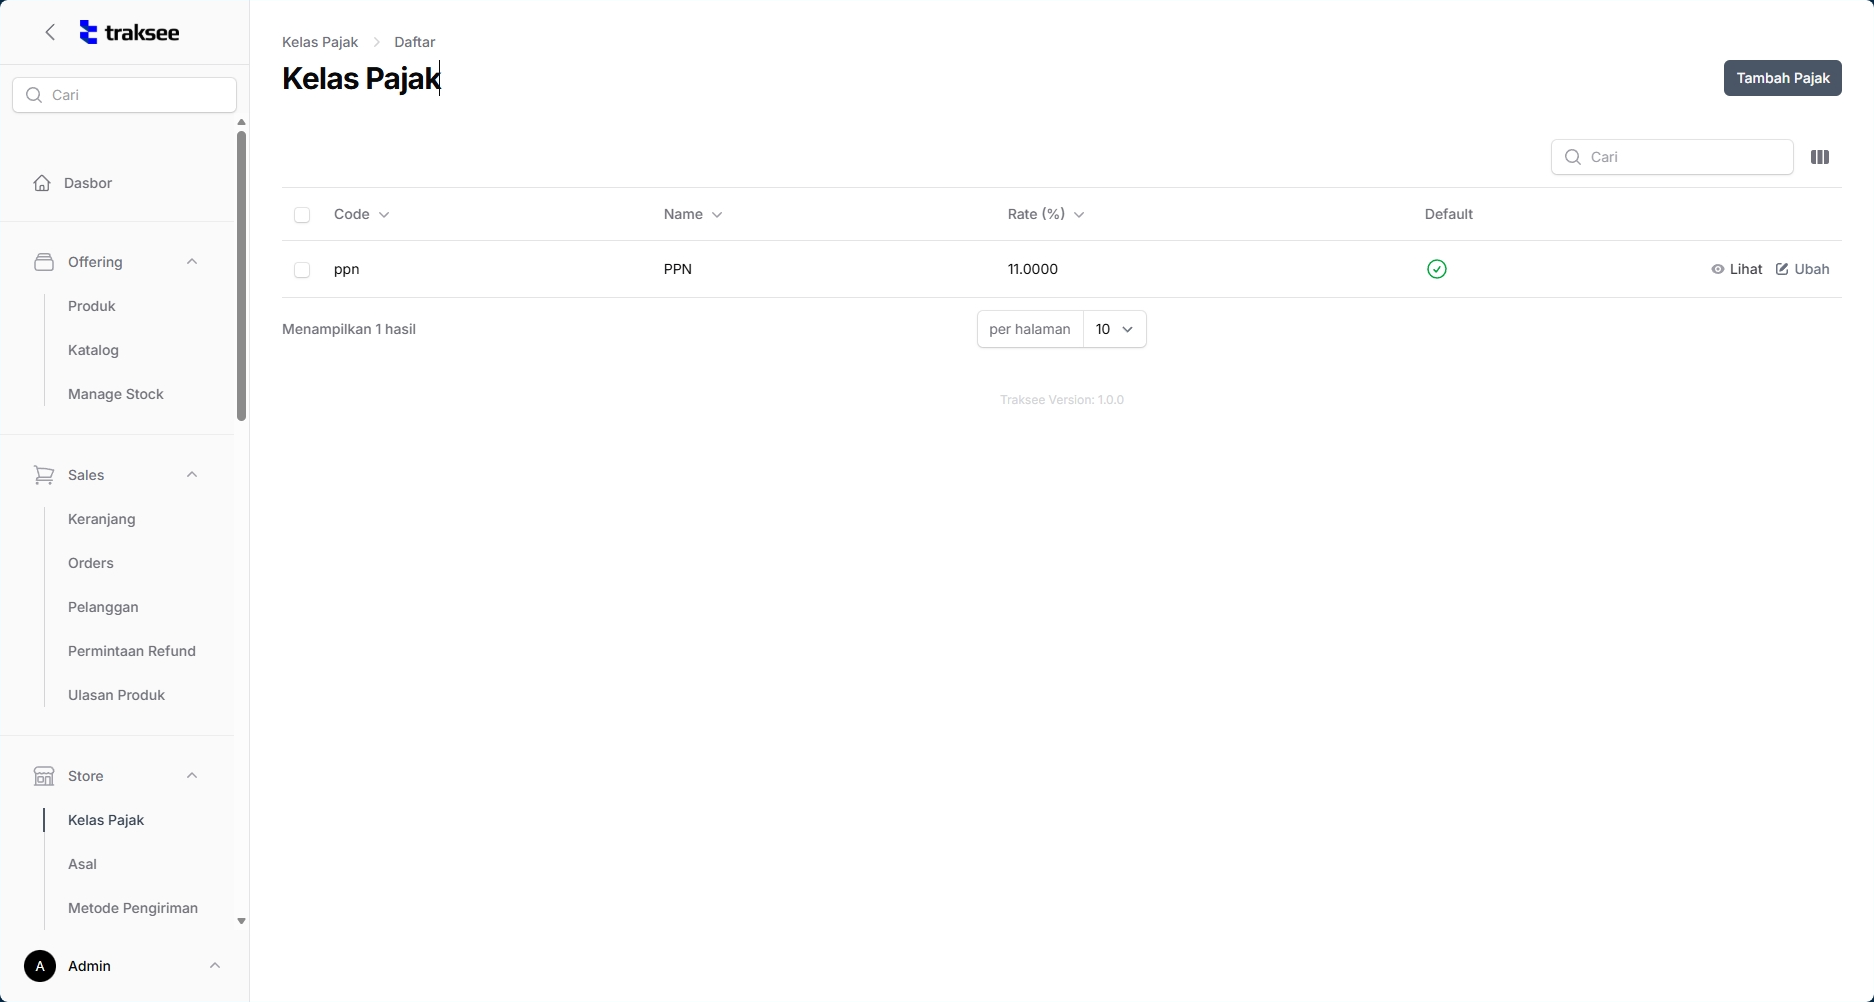Open the per halaman dropdown
The height and width of the screenshot is (1002, 1874).
tap(1114, 329)
